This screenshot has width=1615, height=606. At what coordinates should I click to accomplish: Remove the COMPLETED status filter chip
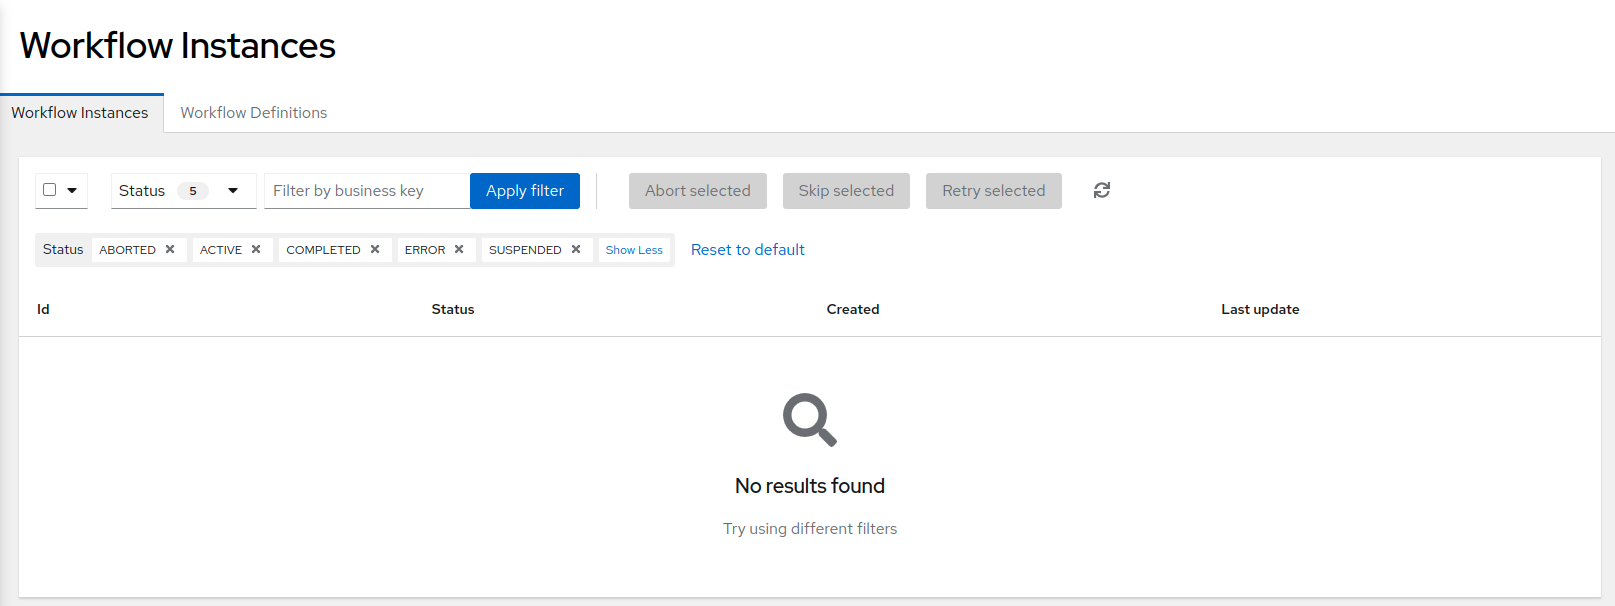coord(375,250)
